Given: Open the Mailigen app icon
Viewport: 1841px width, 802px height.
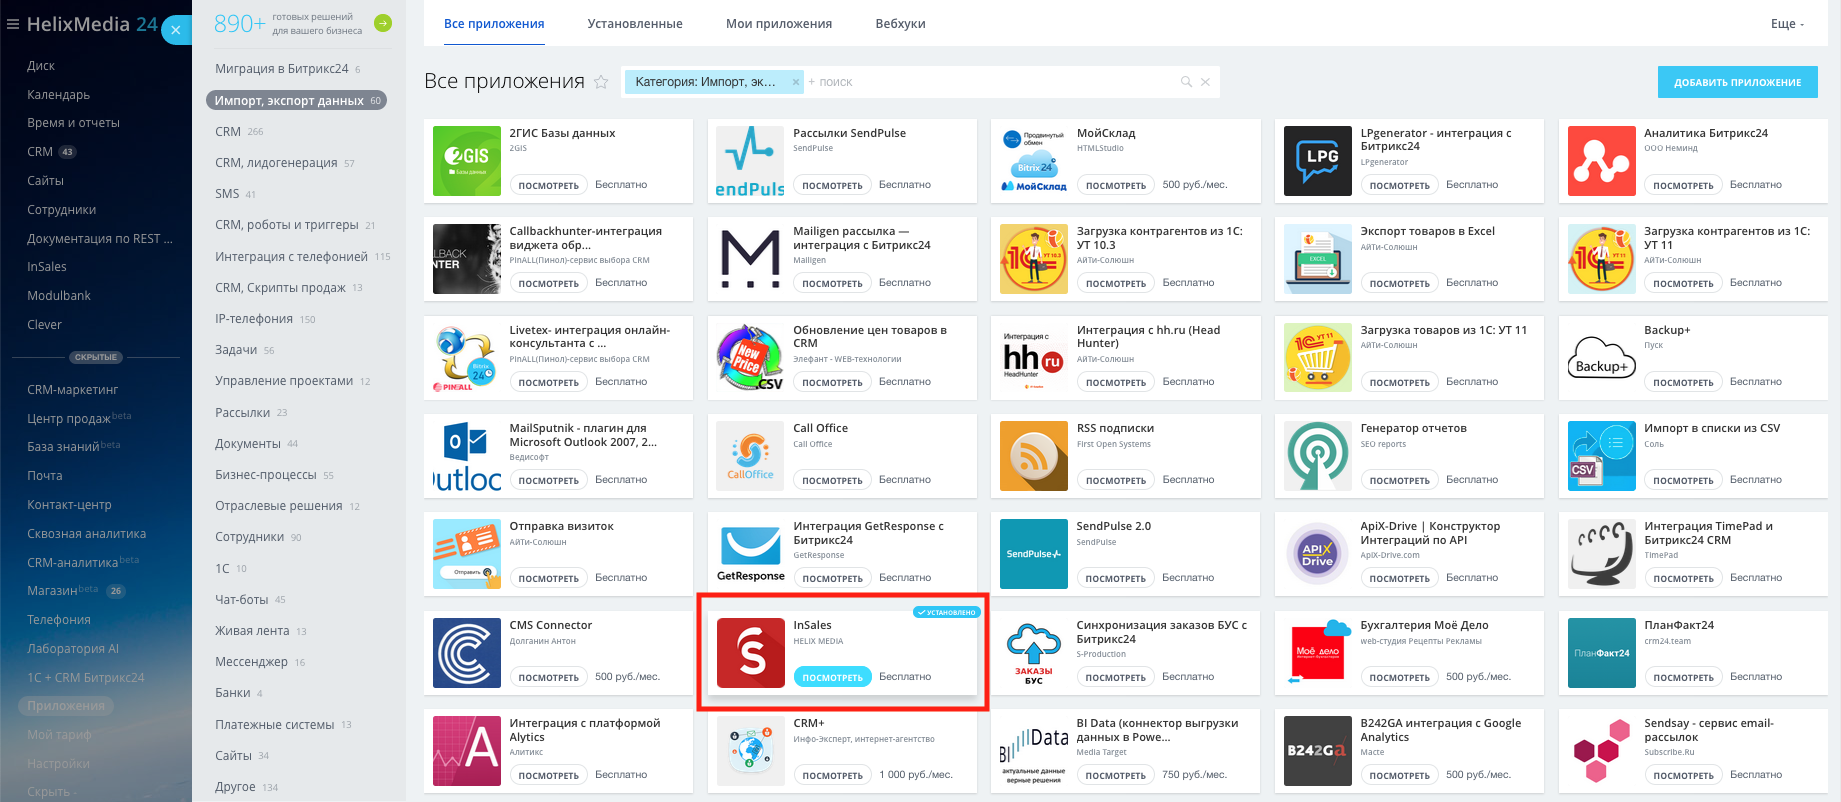Looking at the screenshot, I should coord(751,259).
